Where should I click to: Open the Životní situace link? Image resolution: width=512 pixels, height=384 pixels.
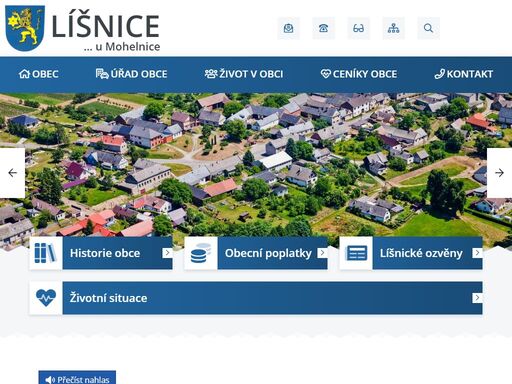[108, 298]
